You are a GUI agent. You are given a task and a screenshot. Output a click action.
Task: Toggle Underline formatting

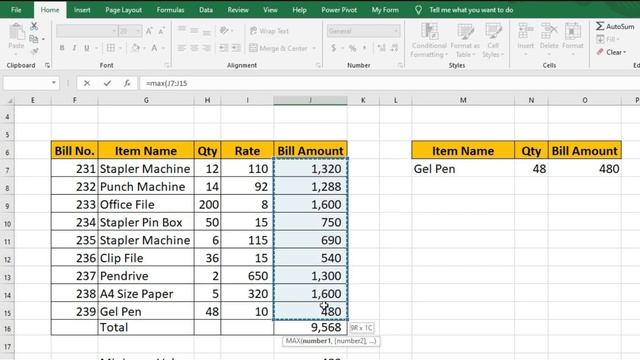(x=87, y=48)
